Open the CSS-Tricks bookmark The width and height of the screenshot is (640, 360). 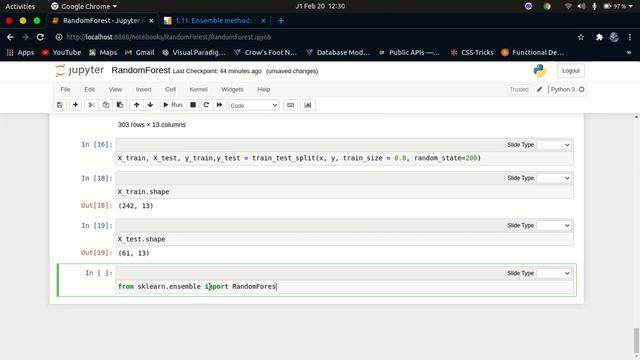click(x=472, y=52)
